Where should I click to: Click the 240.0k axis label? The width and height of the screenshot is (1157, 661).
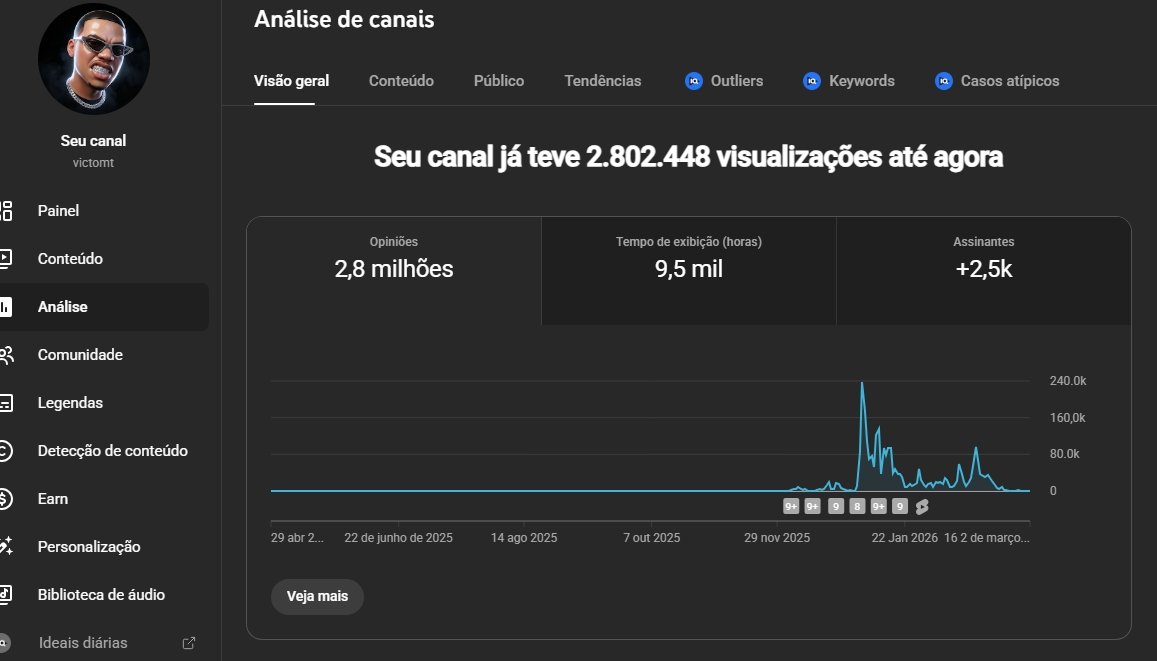pyautogui.click(x=1068, y=381)
